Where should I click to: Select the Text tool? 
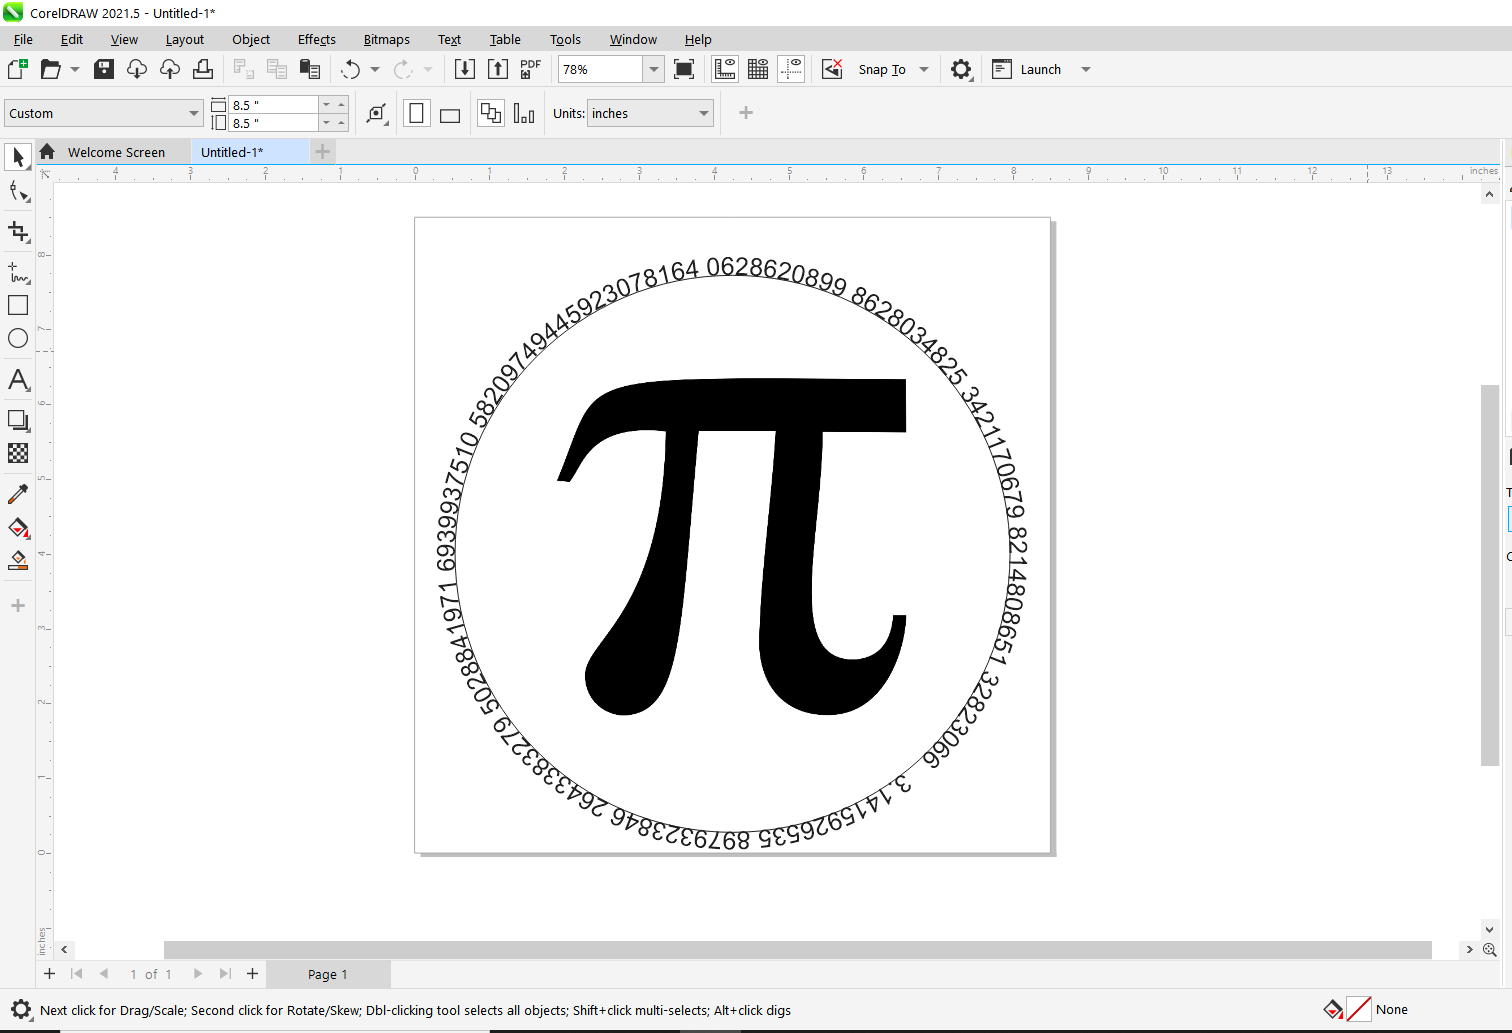click(18, 381)
